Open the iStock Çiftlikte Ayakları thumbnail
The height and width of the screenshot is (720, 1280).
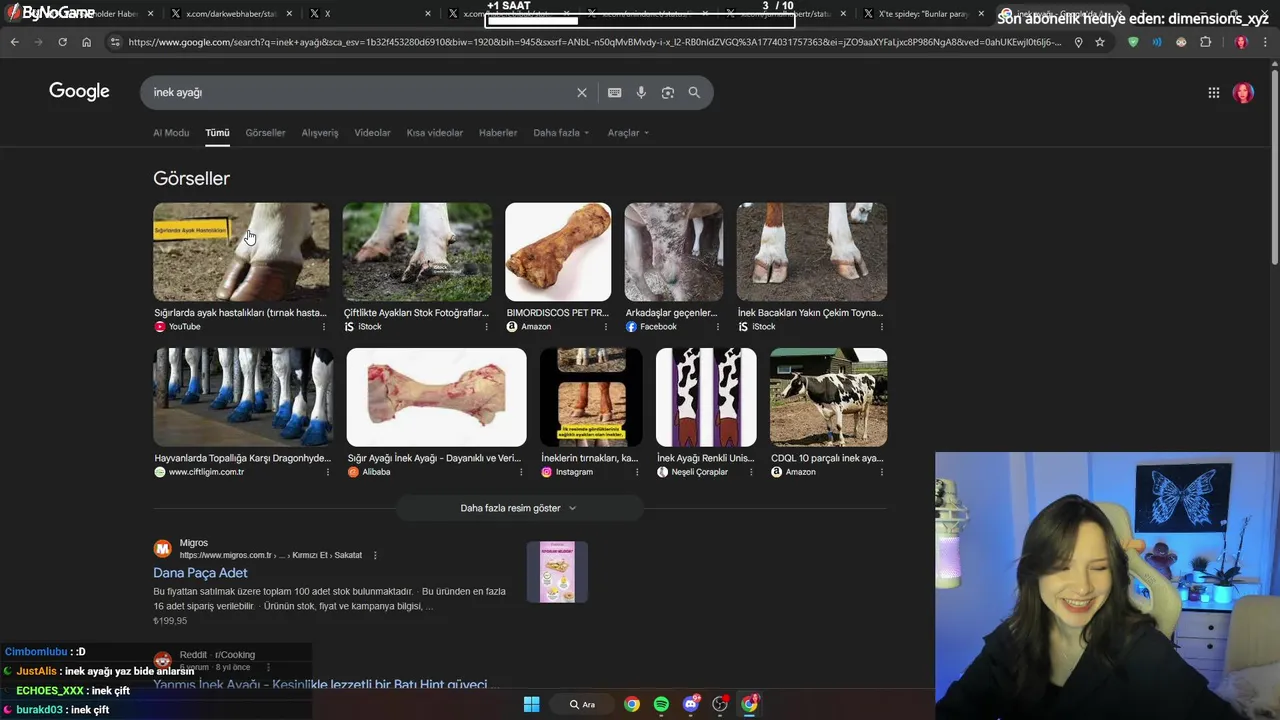coord(417,252)
